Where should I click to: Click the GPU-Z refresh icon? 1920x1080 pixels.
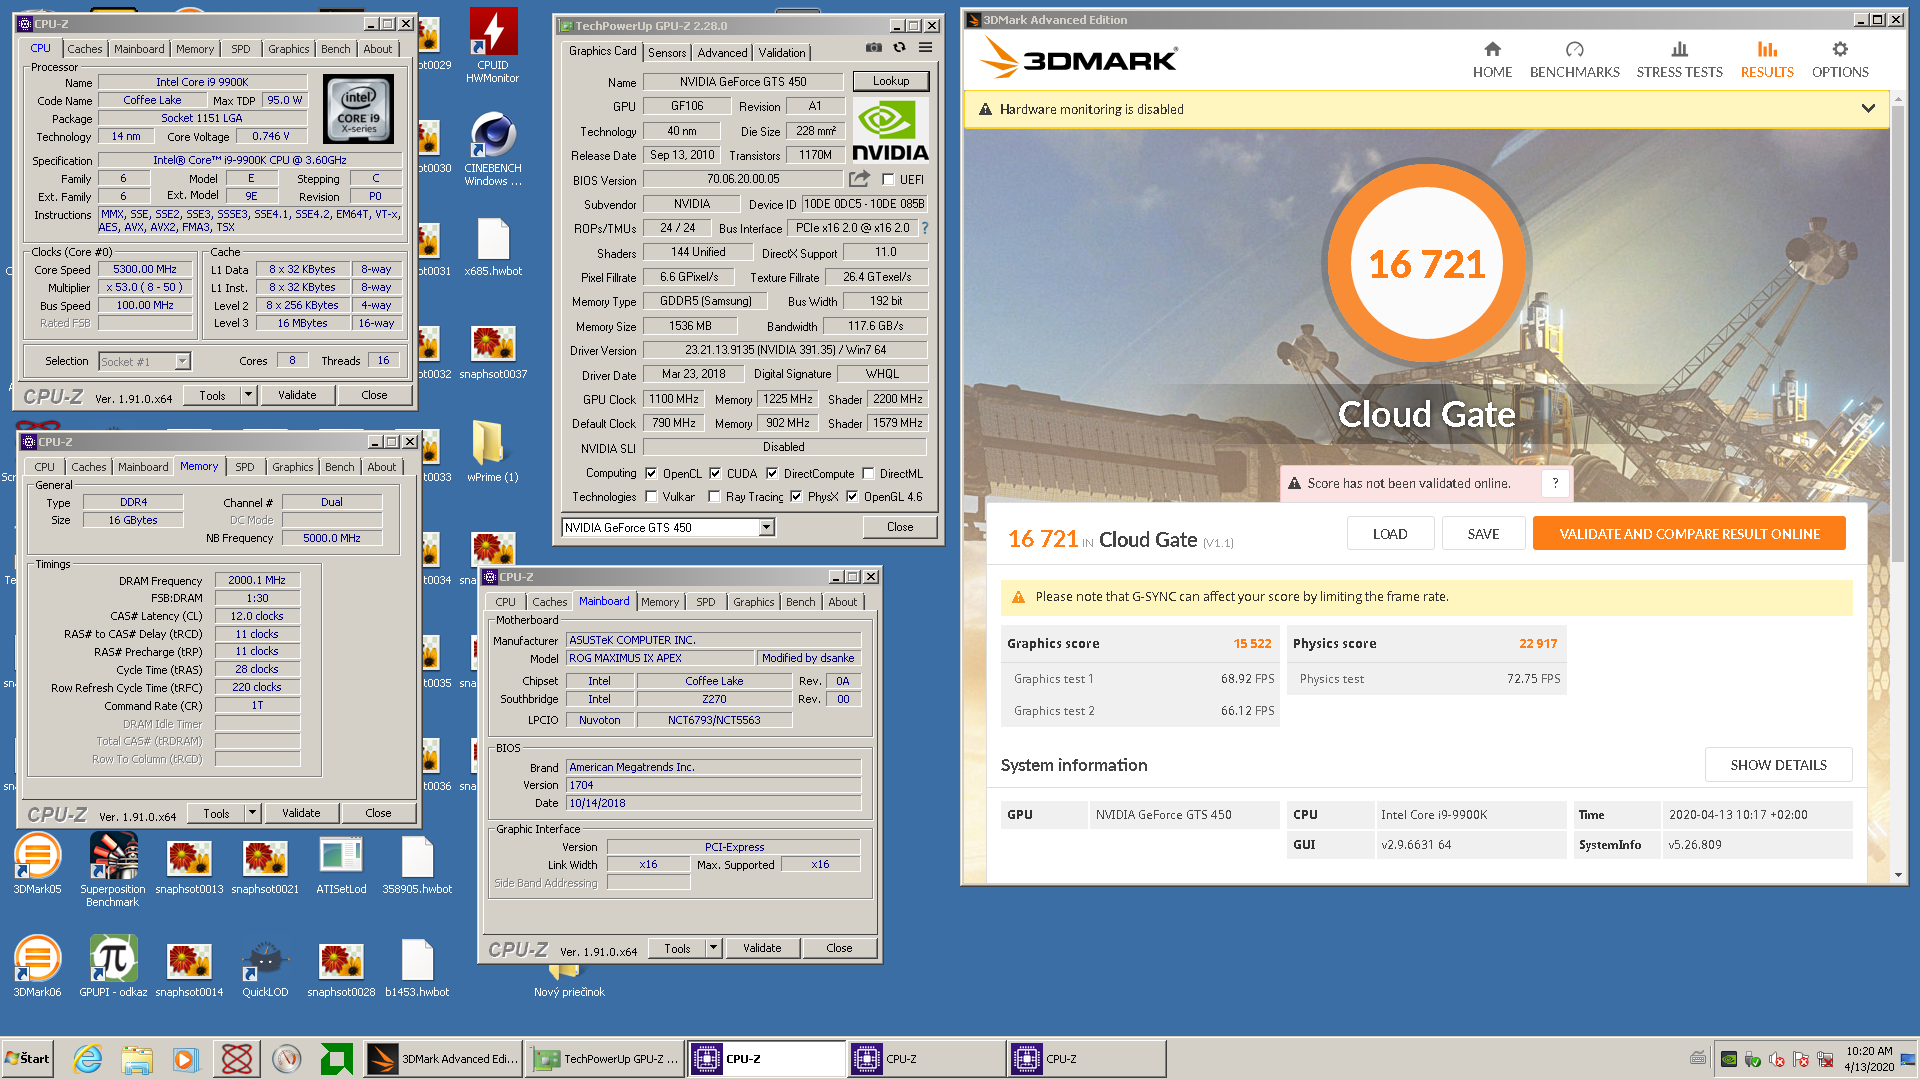[x=899, y=48]
